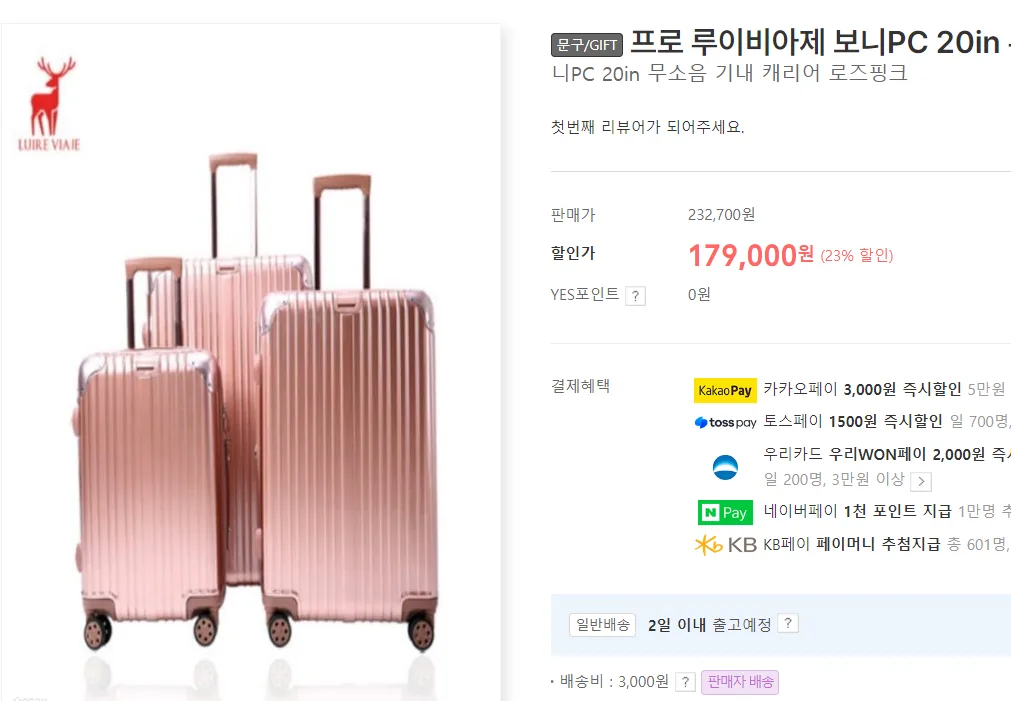The width and height of the screenshot is (1011, 701).
Task: Open the KB페이 페이머니 추첨지급 offer
Action: (x=852, y=544)
